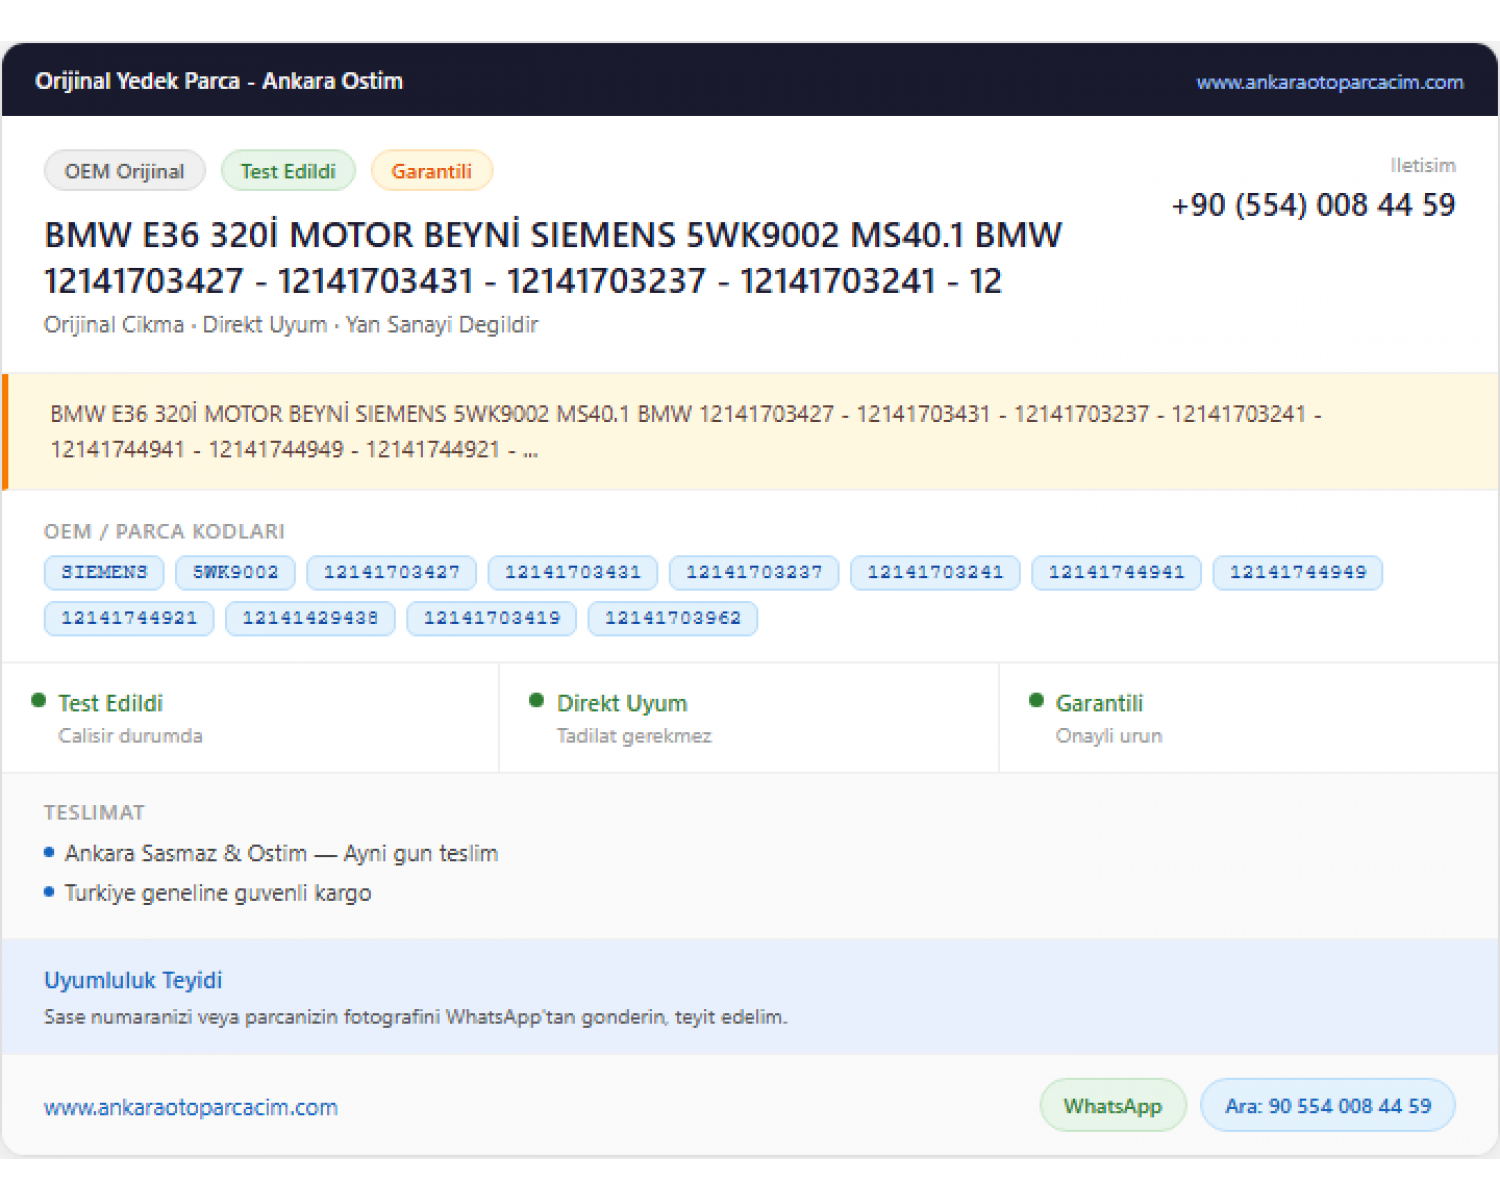Click the green dot beside Direkt Uyum
Viewport: 1500px width, 1200px height.
pos(536,701)
